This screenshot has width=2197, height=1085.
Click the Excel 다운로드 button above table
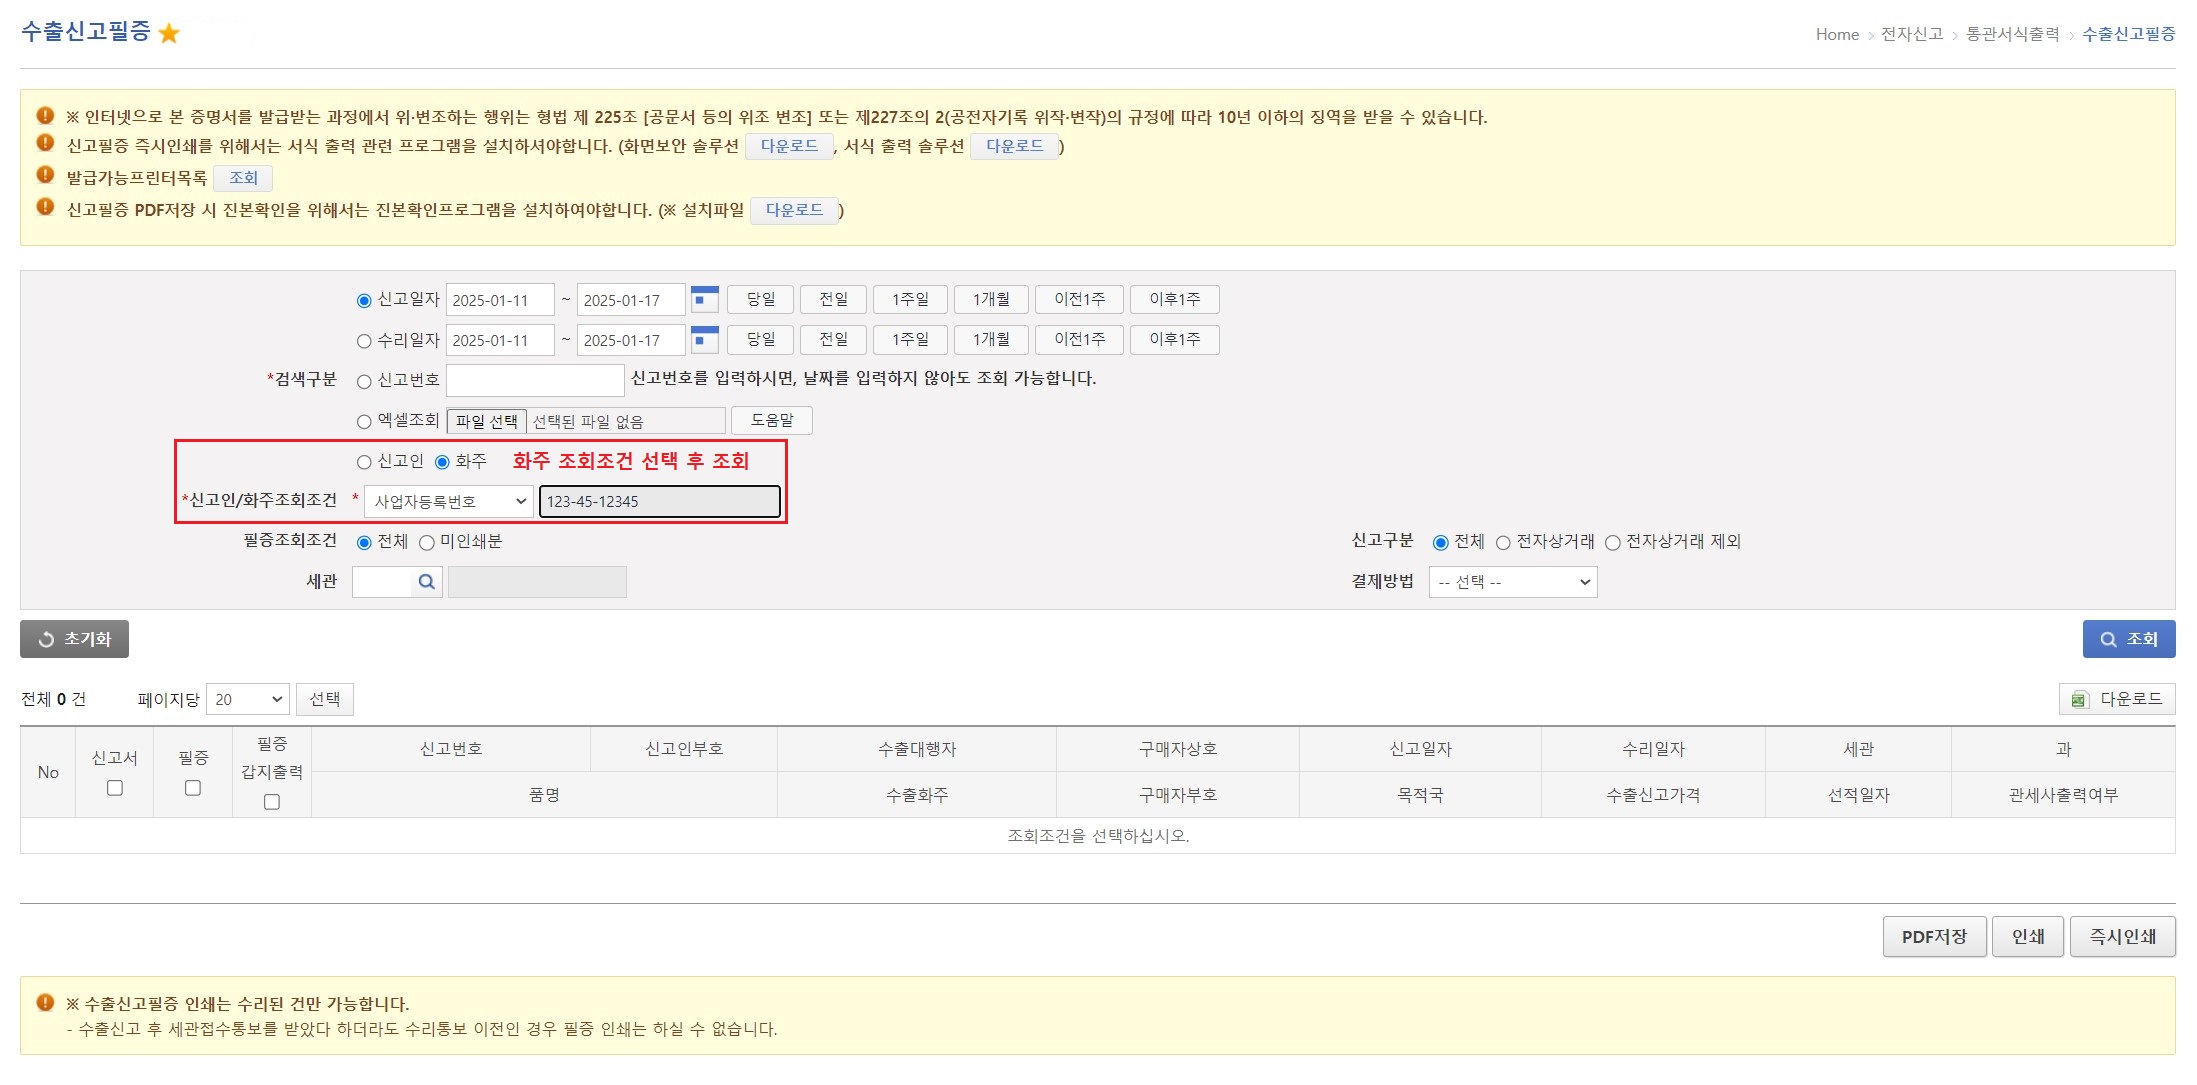pyautogui.click(x=2117, y=699)
